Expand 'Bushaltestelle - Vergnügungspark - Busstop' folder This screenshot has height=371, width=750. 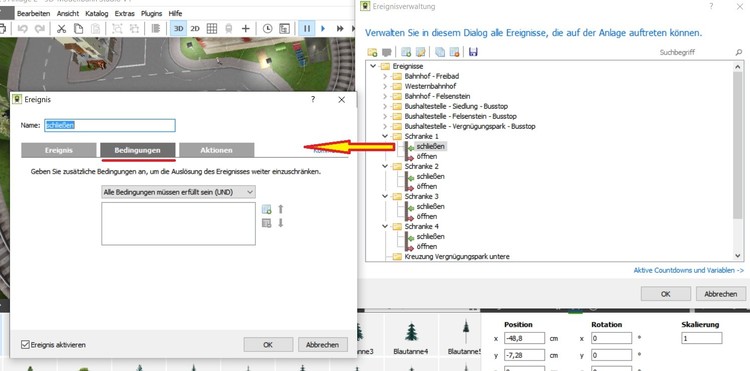click(x=385, y=126)
